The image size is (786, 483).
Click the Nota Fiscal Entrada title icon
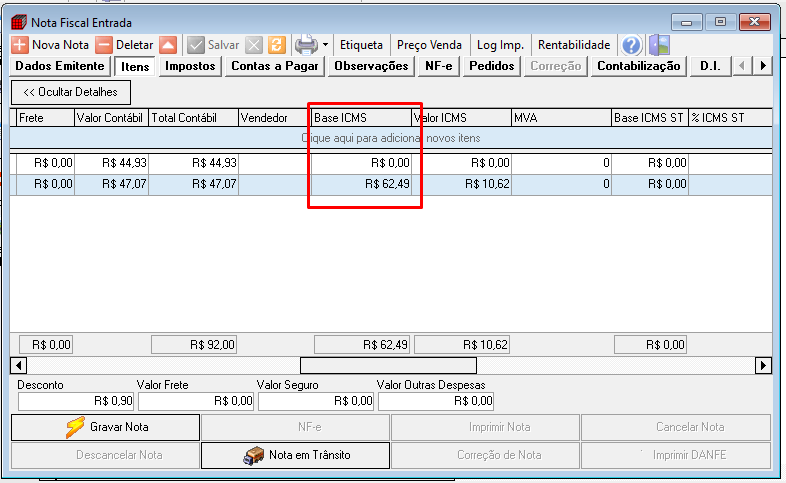point(19,23)
